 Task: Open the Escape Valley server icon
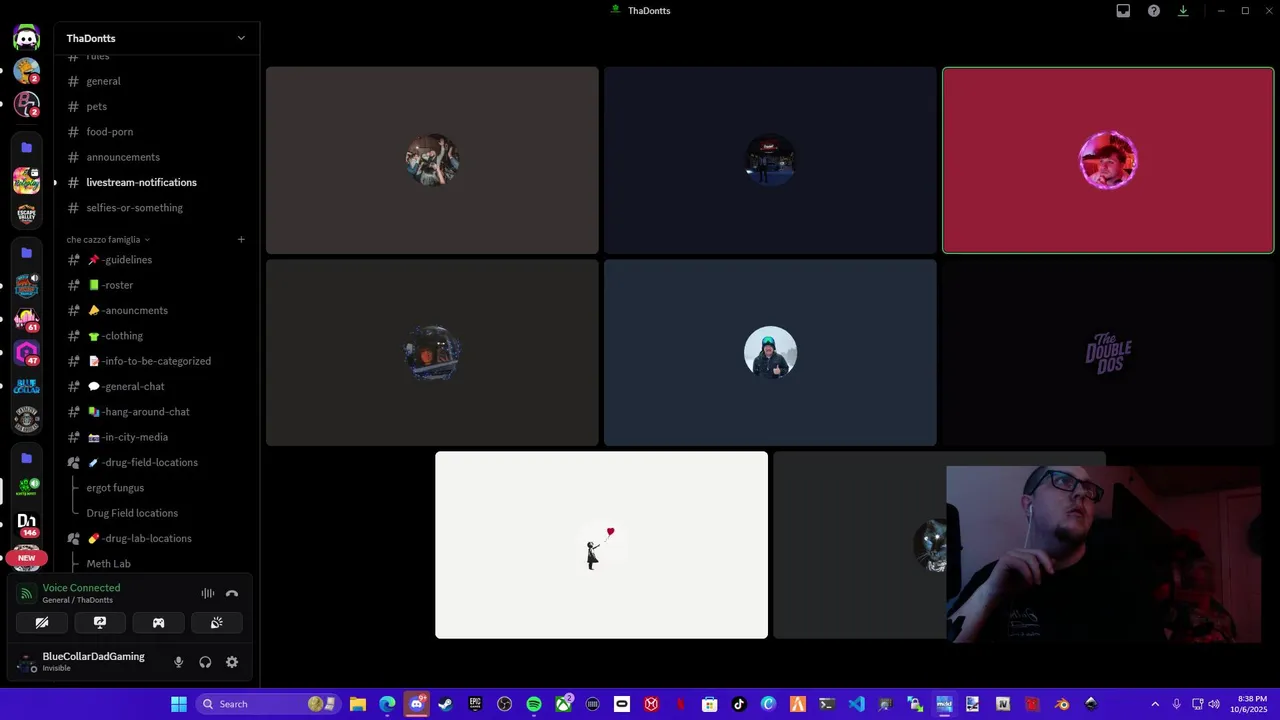27,214
